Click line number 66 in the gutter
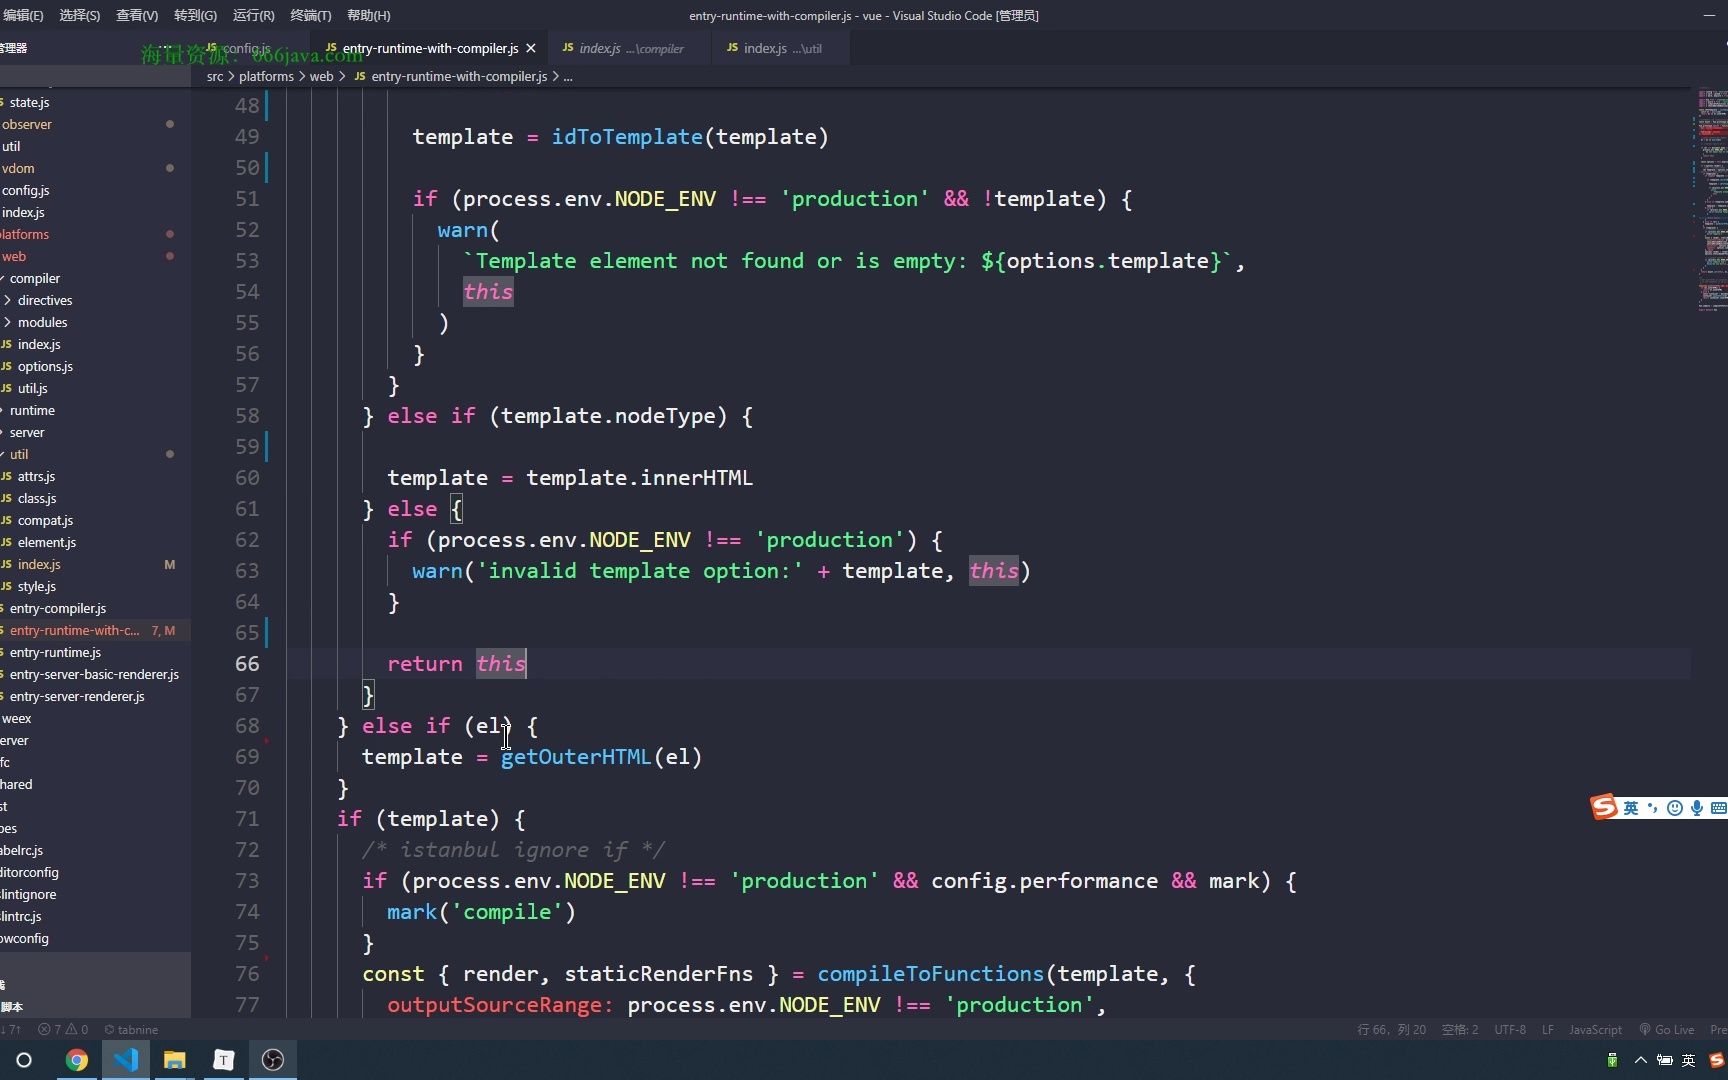The image size is (1728, 1080). tap(247, 663)
